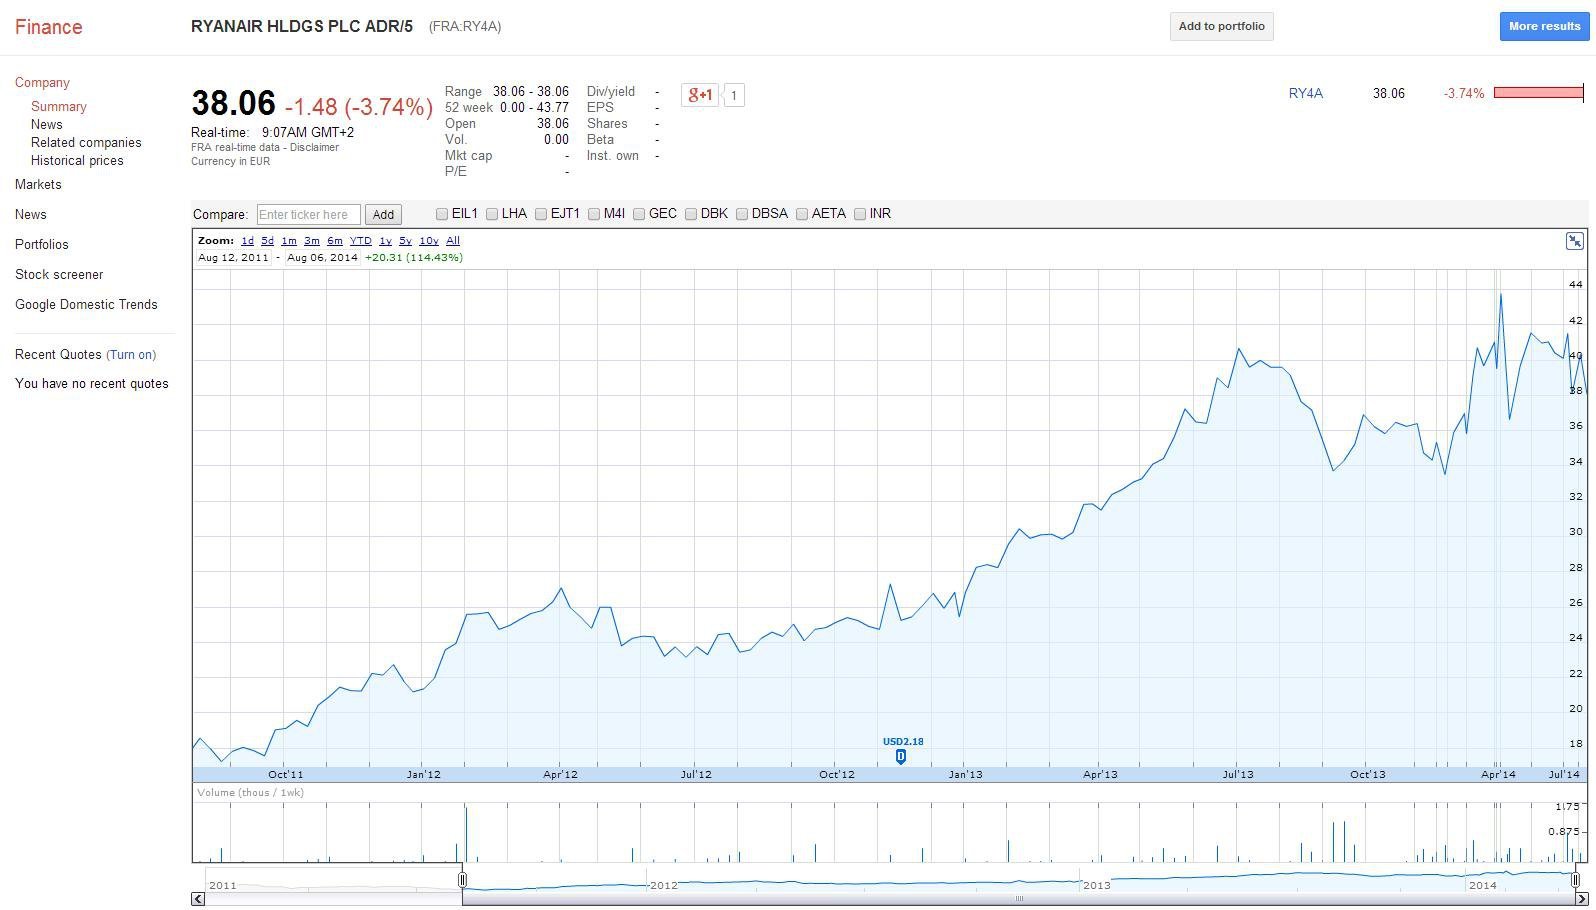Toggle AETA comparison checkbox

pyautogui.click(x=802, y=214)
